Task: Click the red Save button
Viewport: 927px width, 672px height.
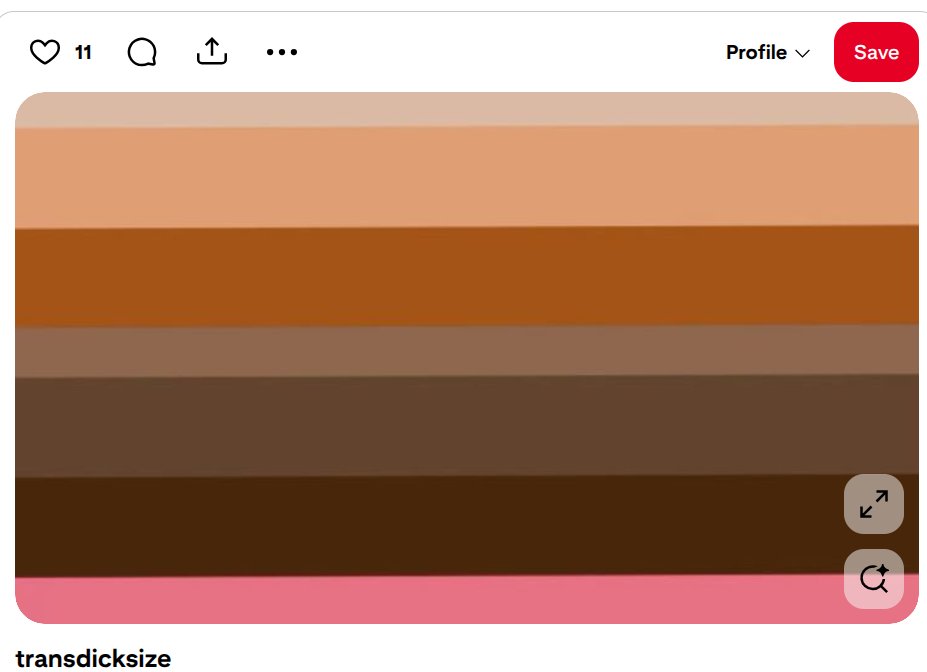Action: point(876,52)
